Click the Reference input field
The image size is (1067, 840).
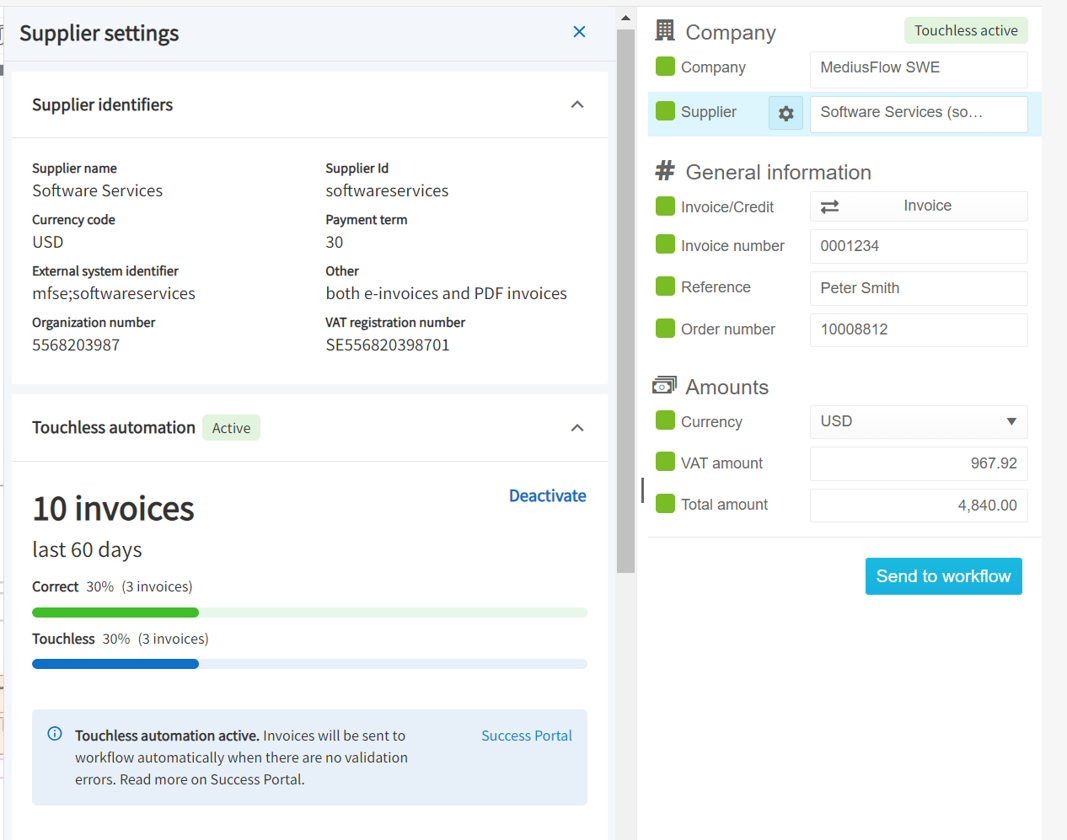[x=918, y=288]
